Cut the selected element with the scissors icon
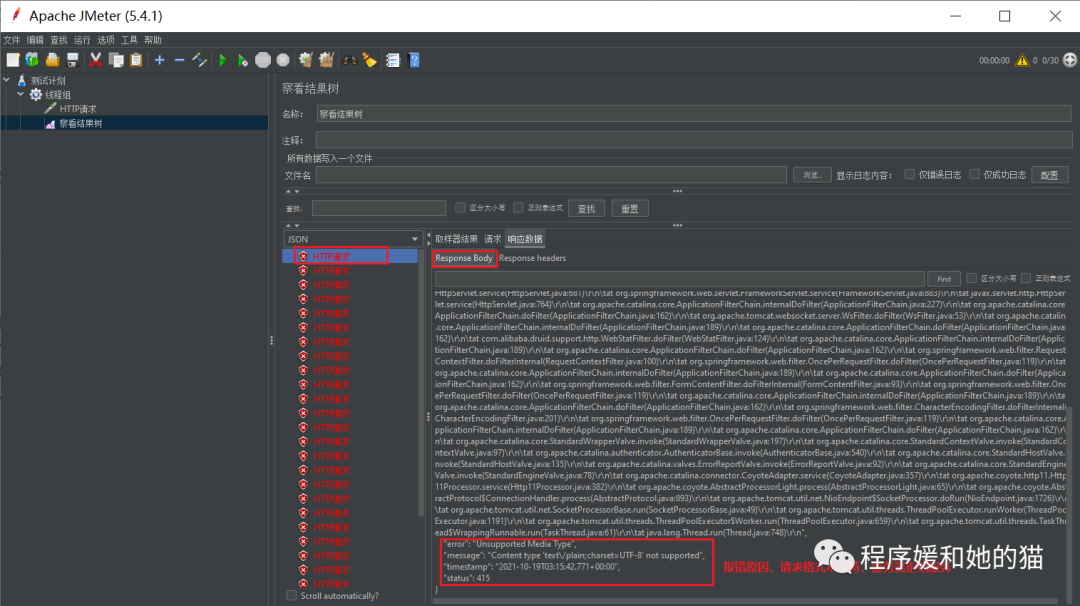The width and height of the screenshot is (1080, 606). pyautogui.click(x=96, y=60)
